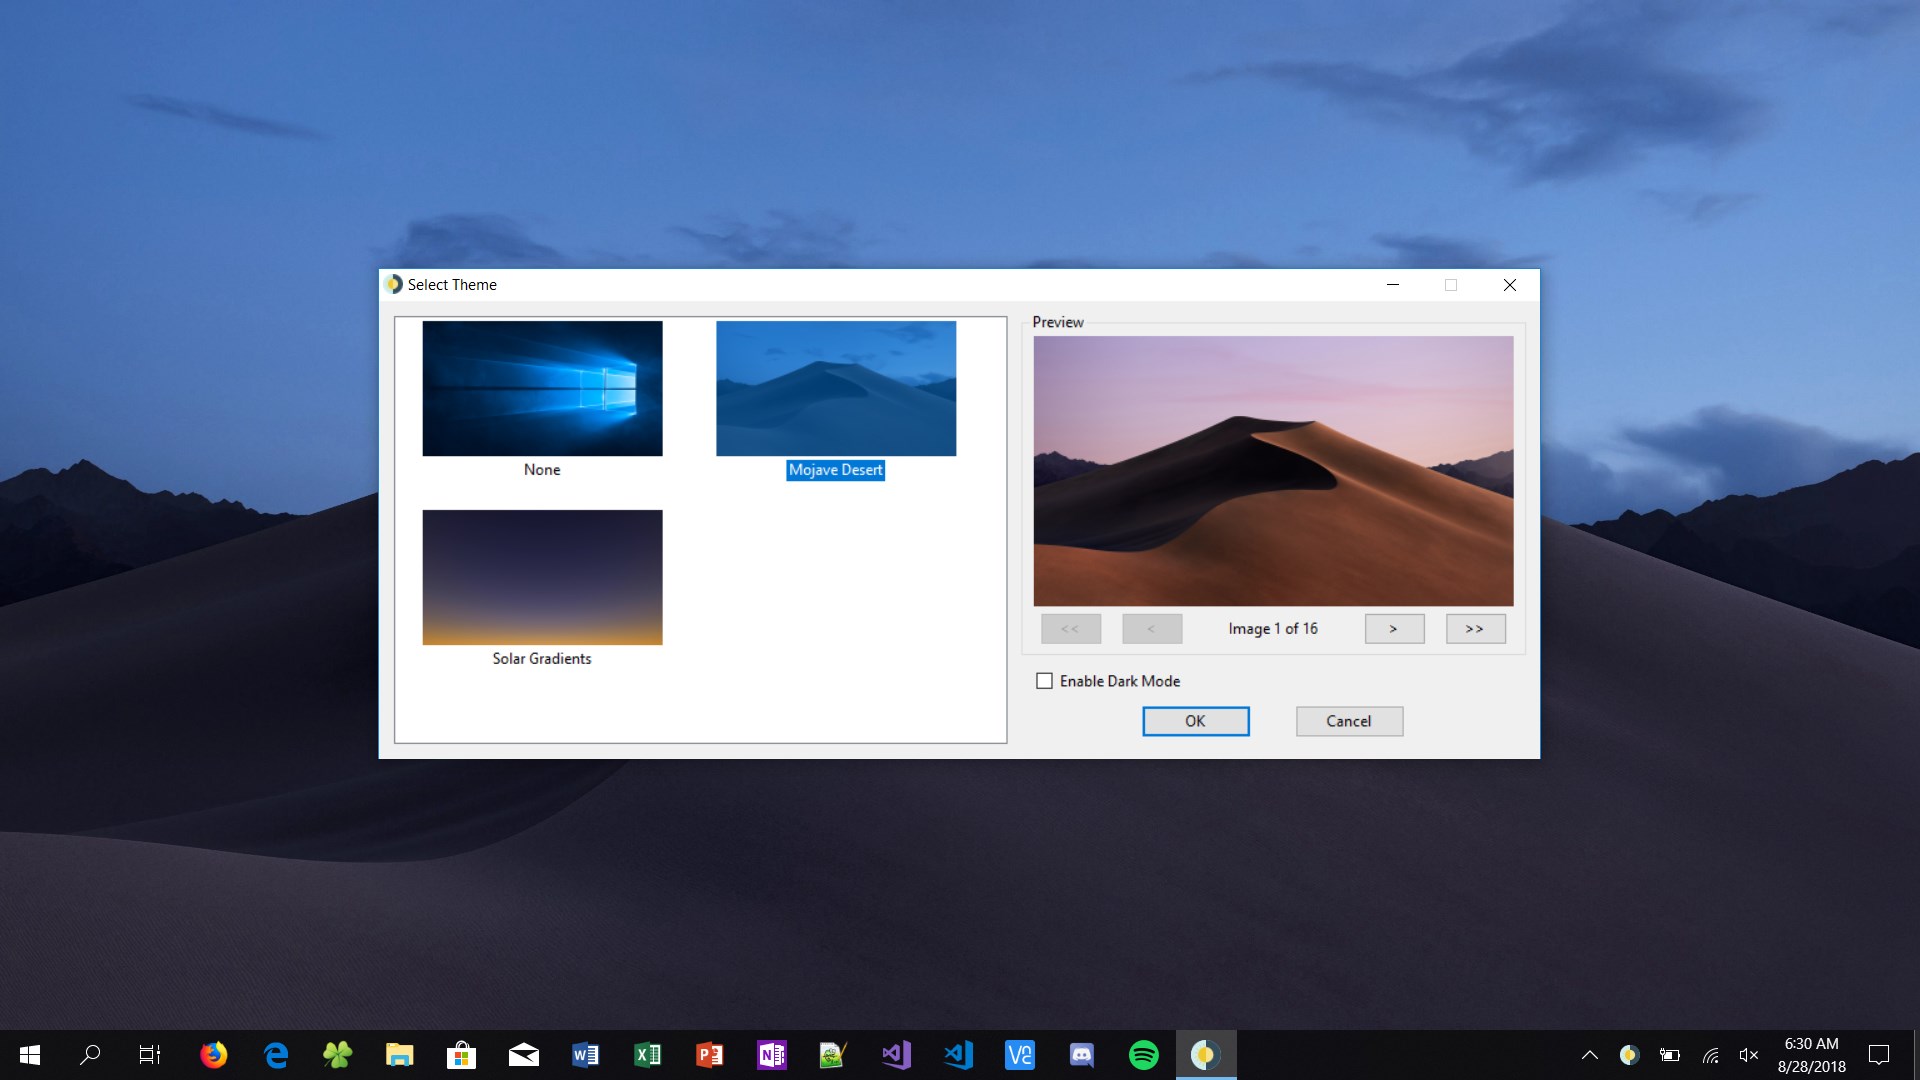Click the muted volume tray icon
Image resolution: width=1920 pixels, height=1080 pixels.
coord(1748,1054)
